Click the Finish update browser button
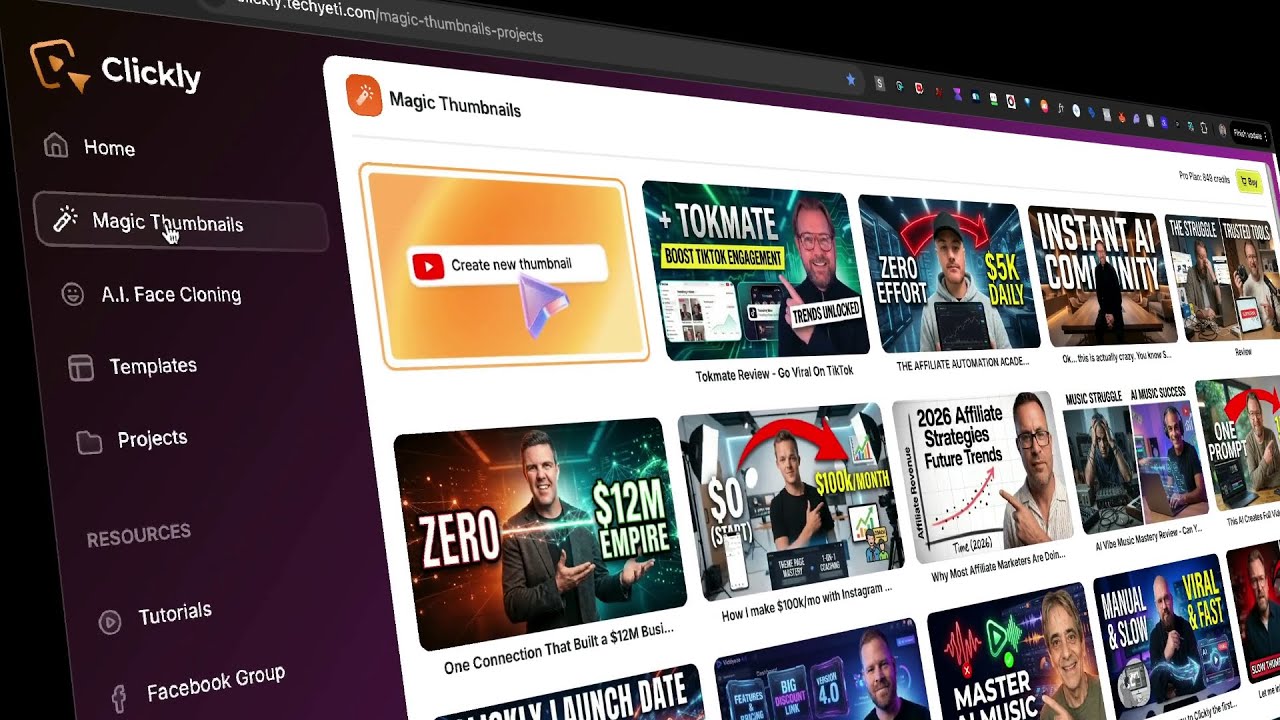The image size is (1280, 720). [x=1249, y=133]
